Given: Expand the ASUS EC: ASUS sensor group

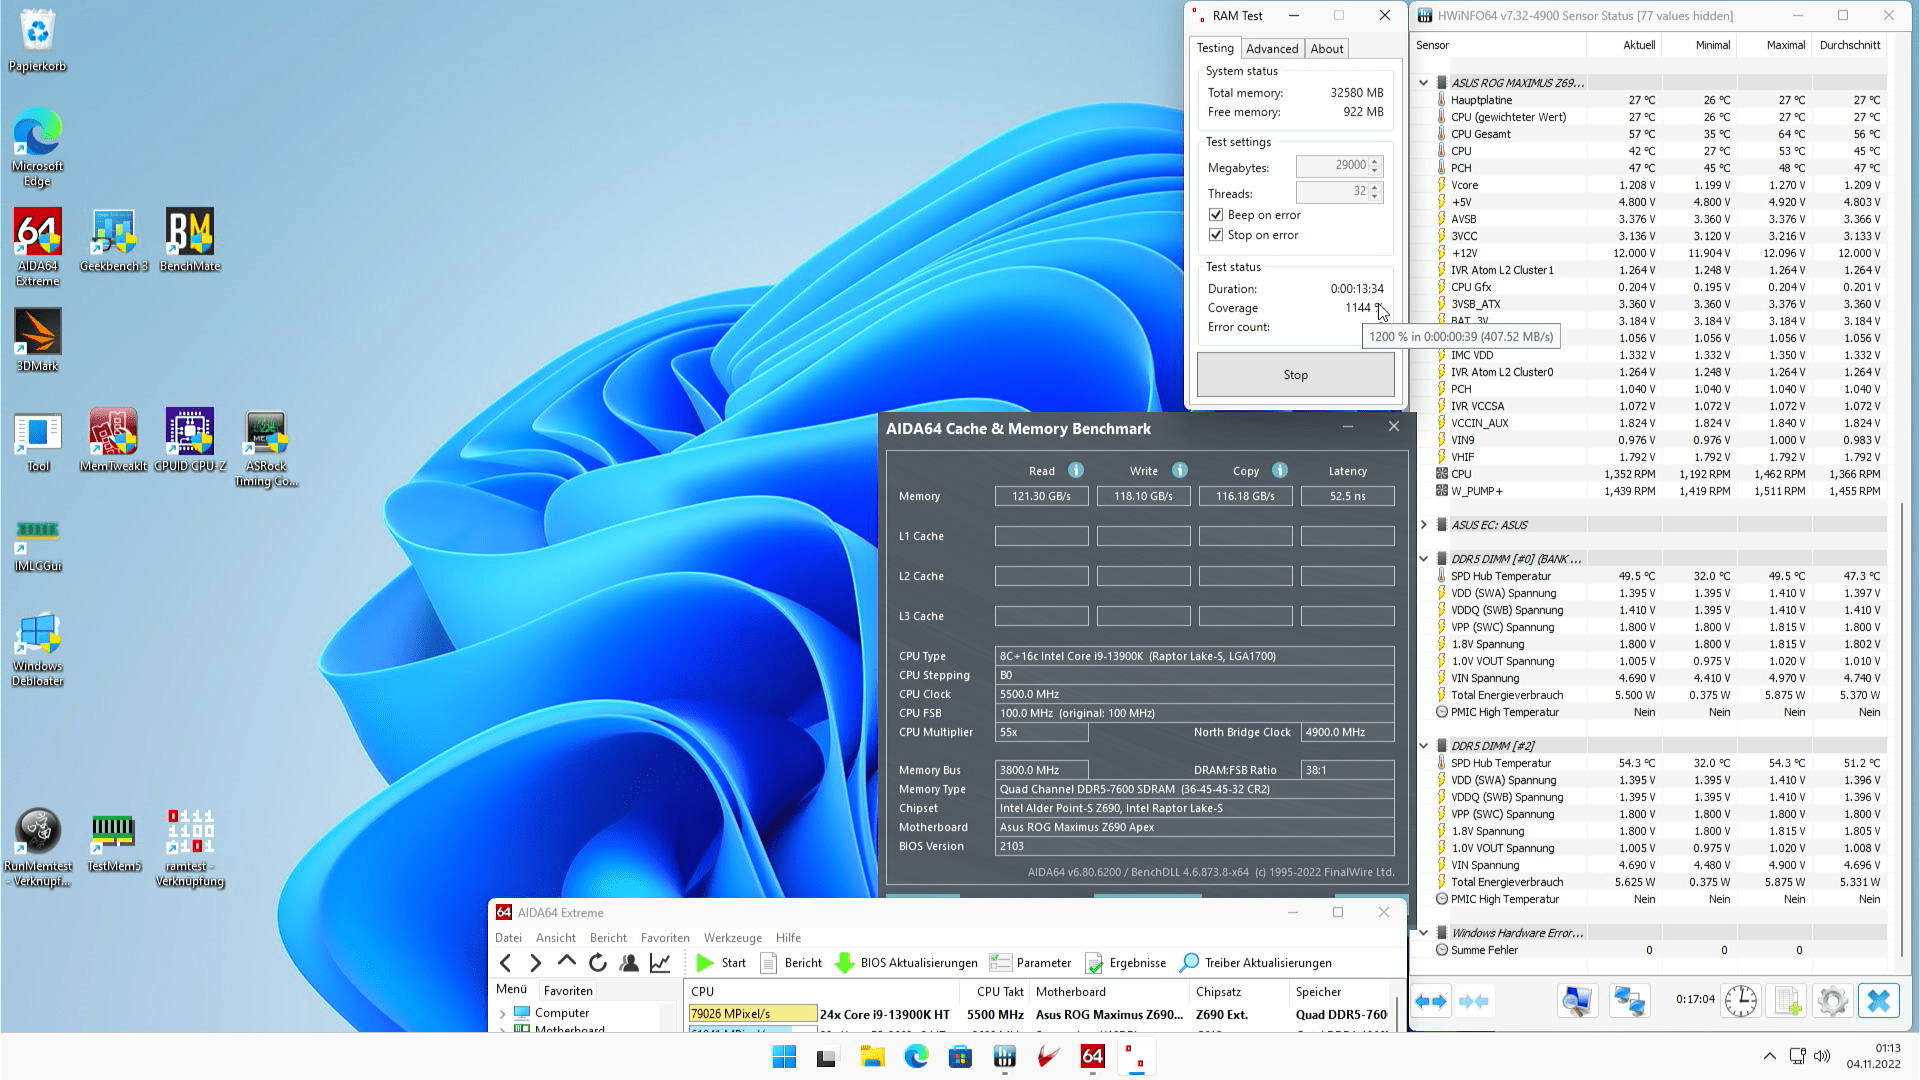Looking at the screenshot, I should point(1423,525).
